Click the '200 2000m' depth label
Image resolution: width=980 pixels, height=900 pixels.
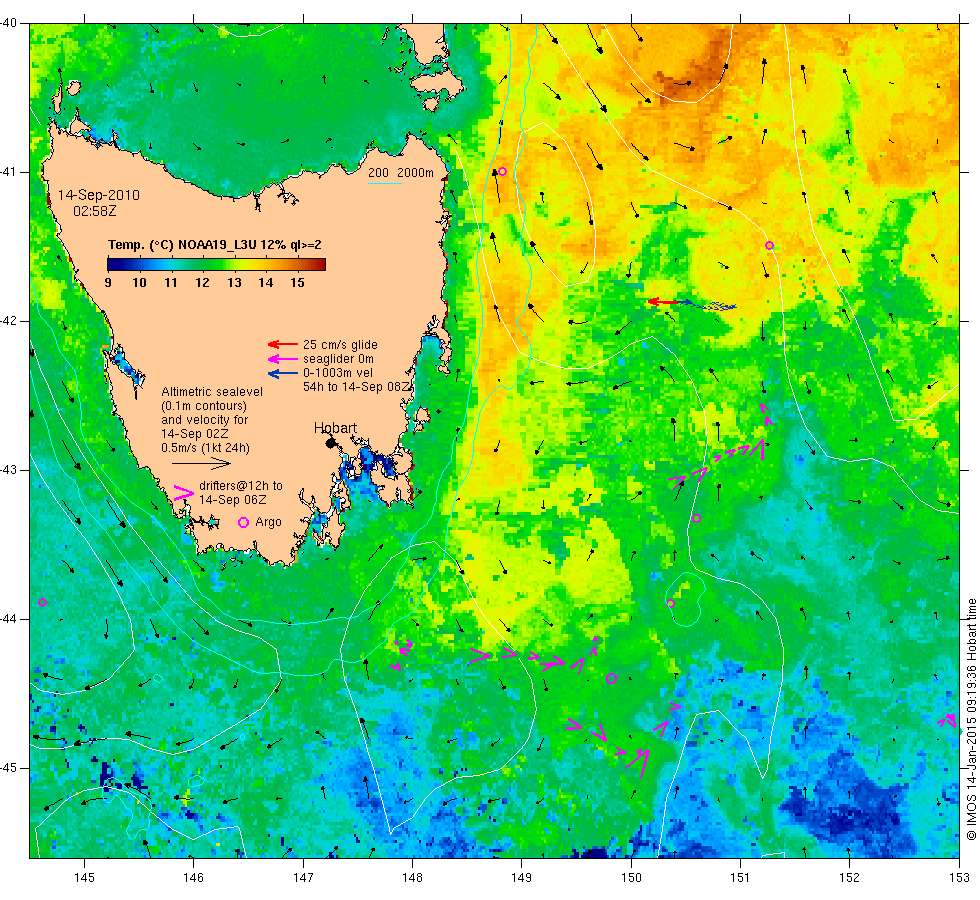pos(401,172)
